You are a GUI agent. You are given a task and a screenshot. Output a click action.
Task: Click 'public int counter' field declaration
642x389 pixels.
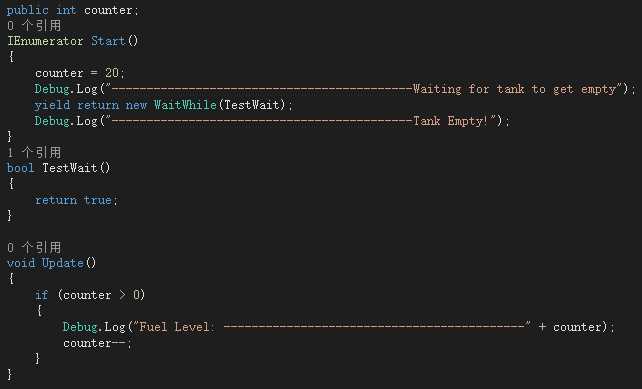tap(73, 10)
